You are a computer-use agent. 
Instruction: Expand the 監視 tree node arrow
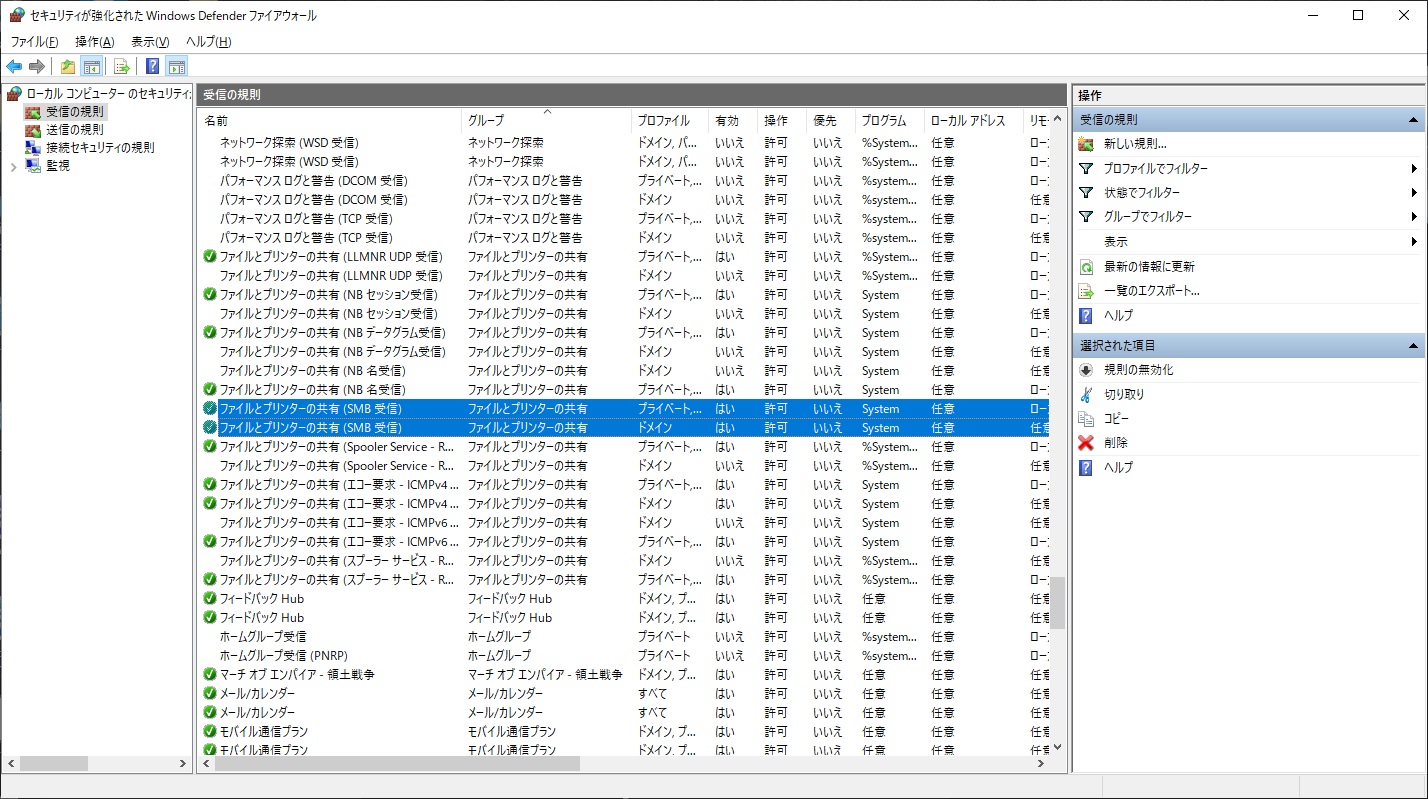(14, 166)
